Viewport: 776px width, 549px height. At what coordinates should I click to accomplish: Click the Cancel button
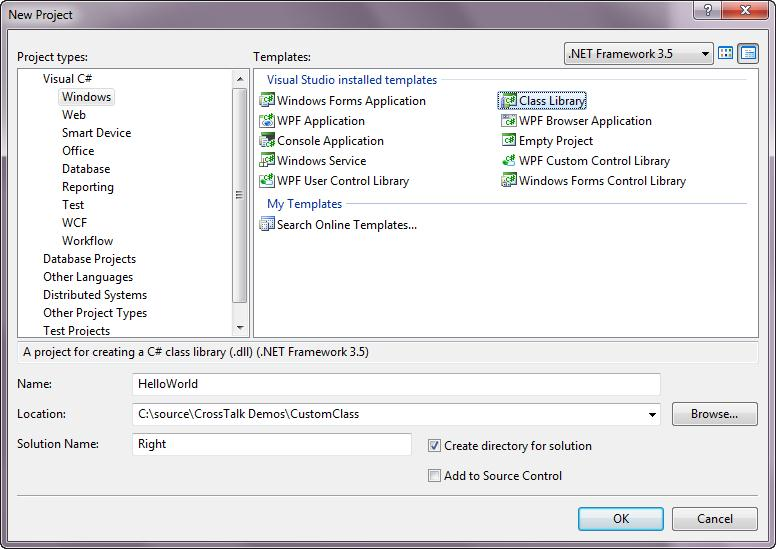tap(715, 518)
